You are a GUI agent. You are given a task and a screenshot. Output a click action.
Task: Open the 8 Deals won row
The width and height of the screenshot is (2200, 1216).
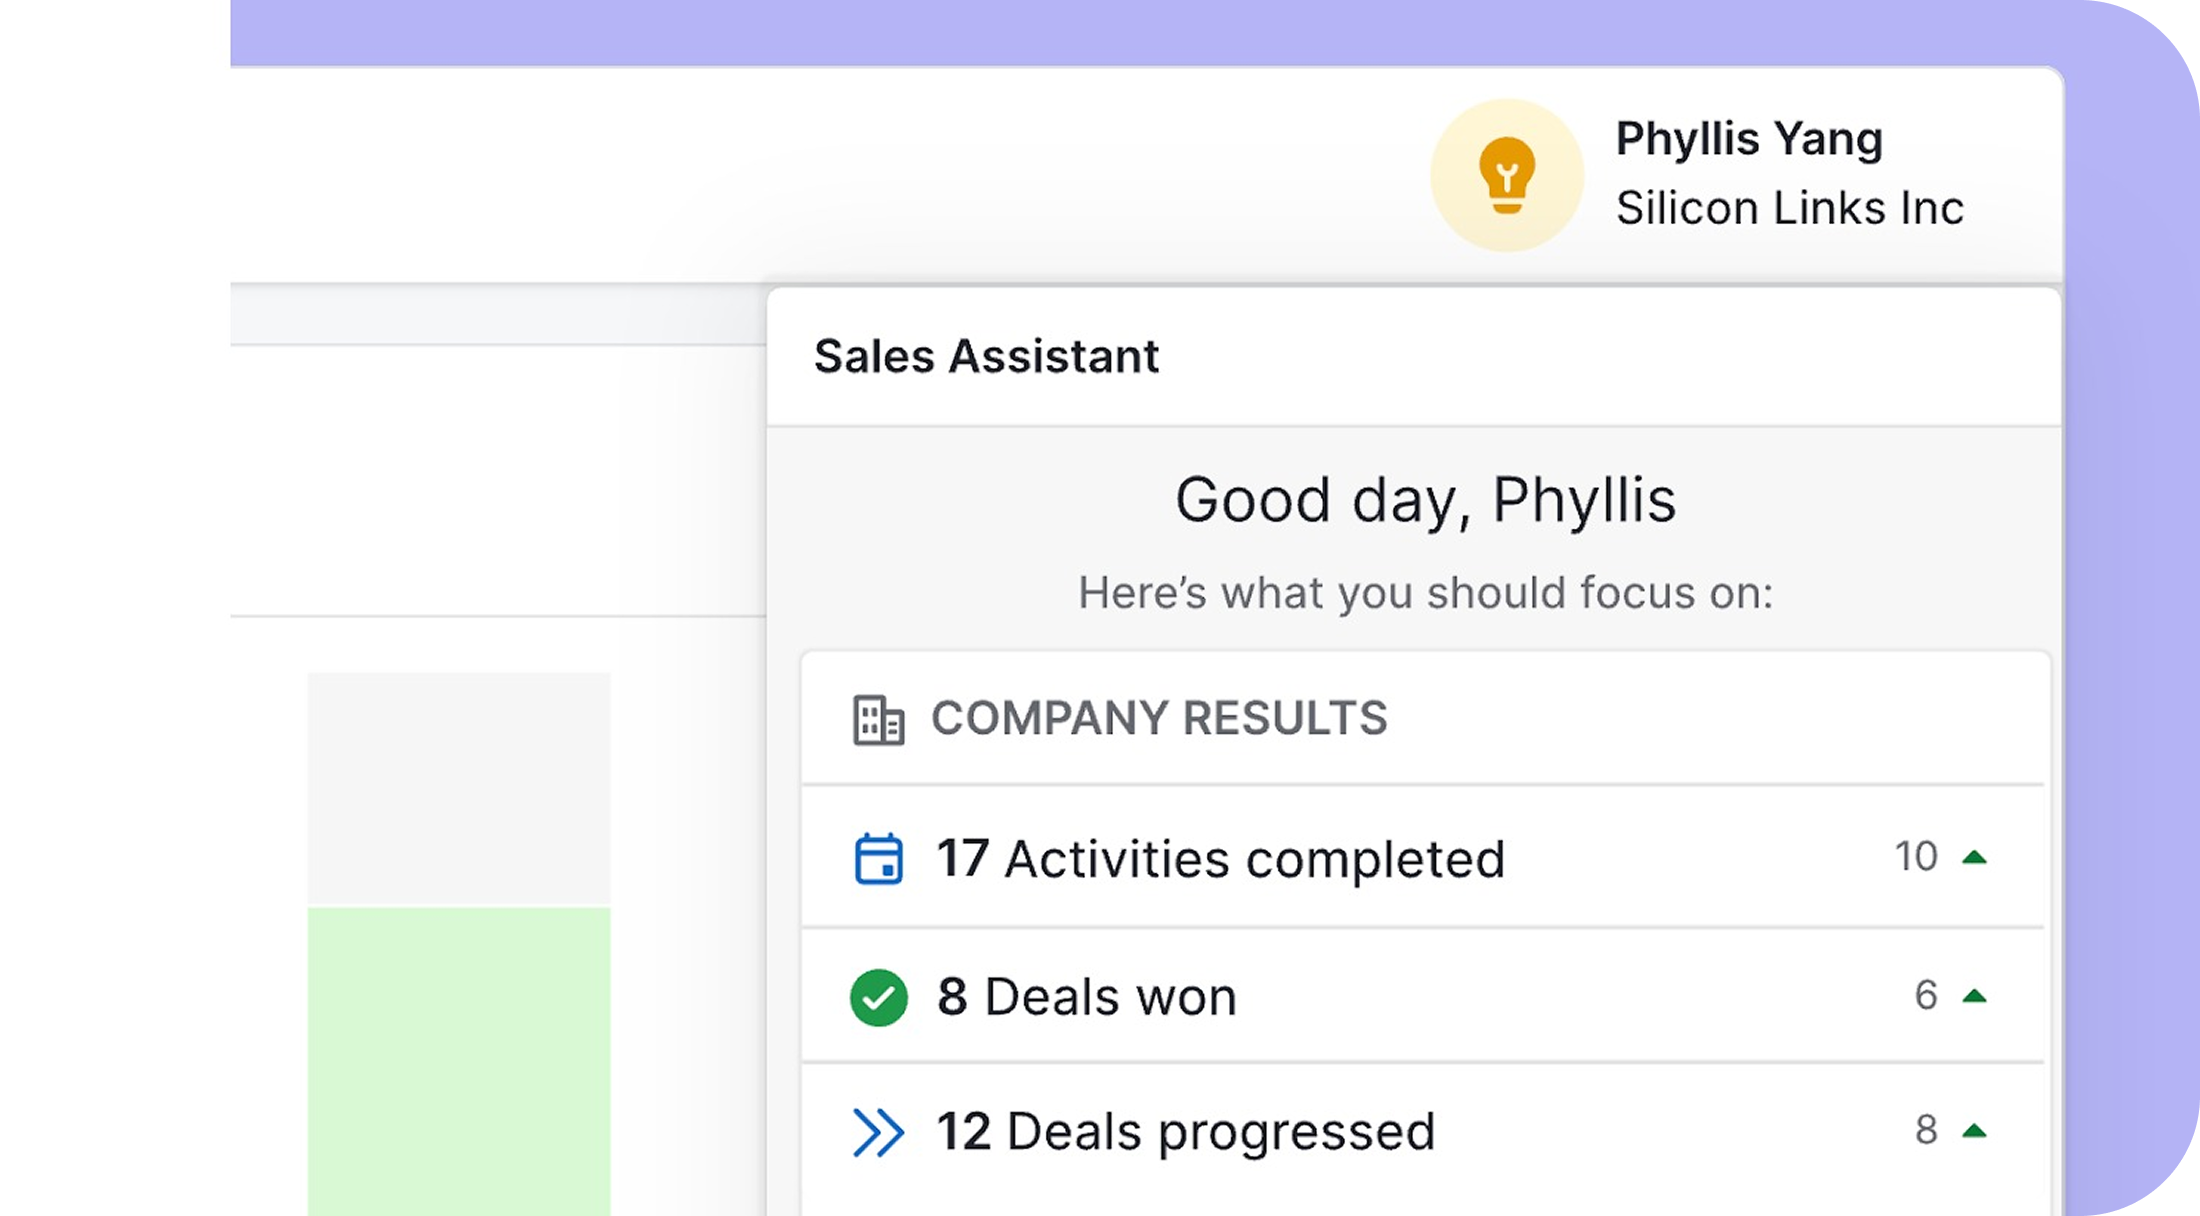[1087, 997]
